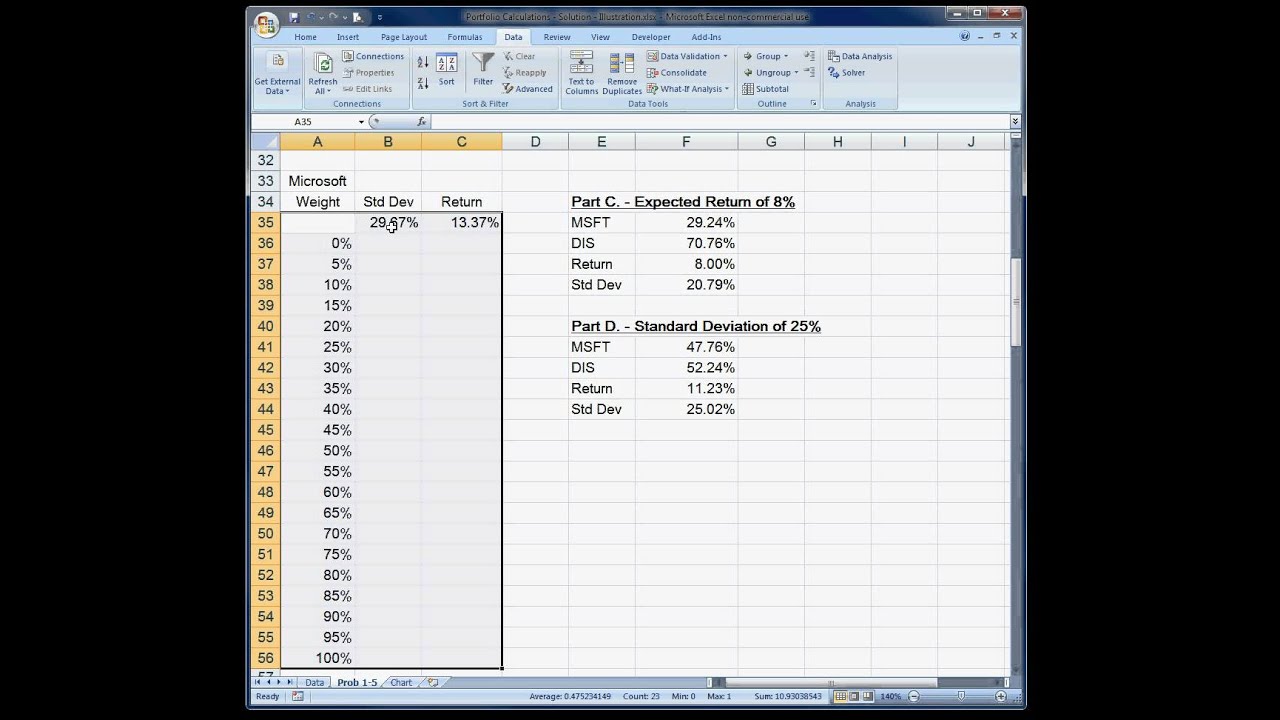Switch to the Insert ribbon tab
Screen dimensions: 1280x720
pos(348,37)
